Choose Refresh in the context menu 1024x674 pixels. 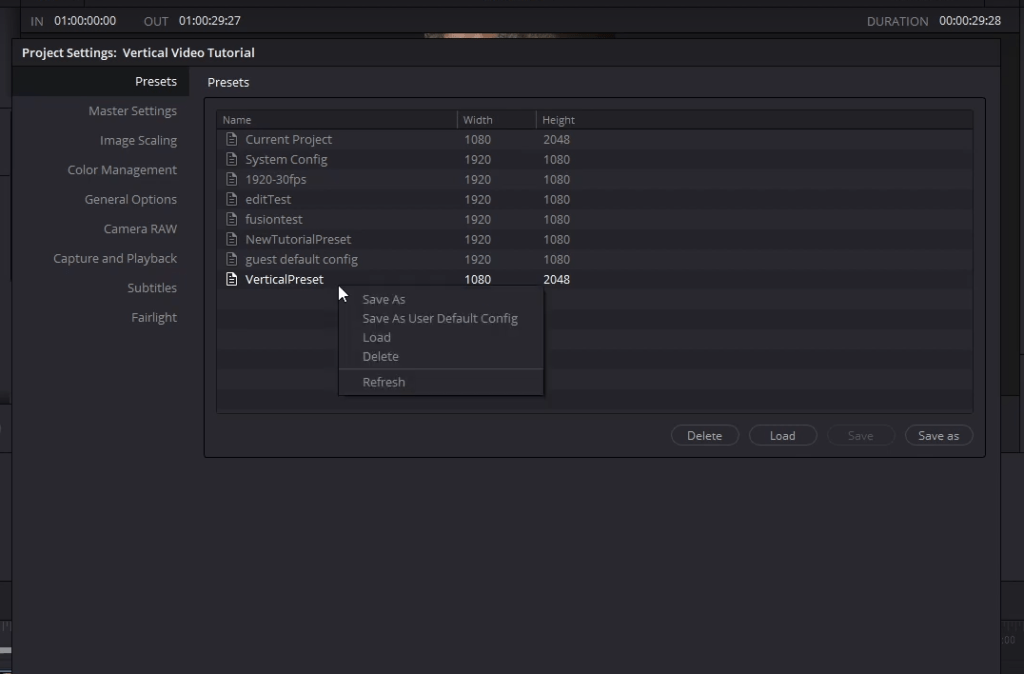coord(384,382)
